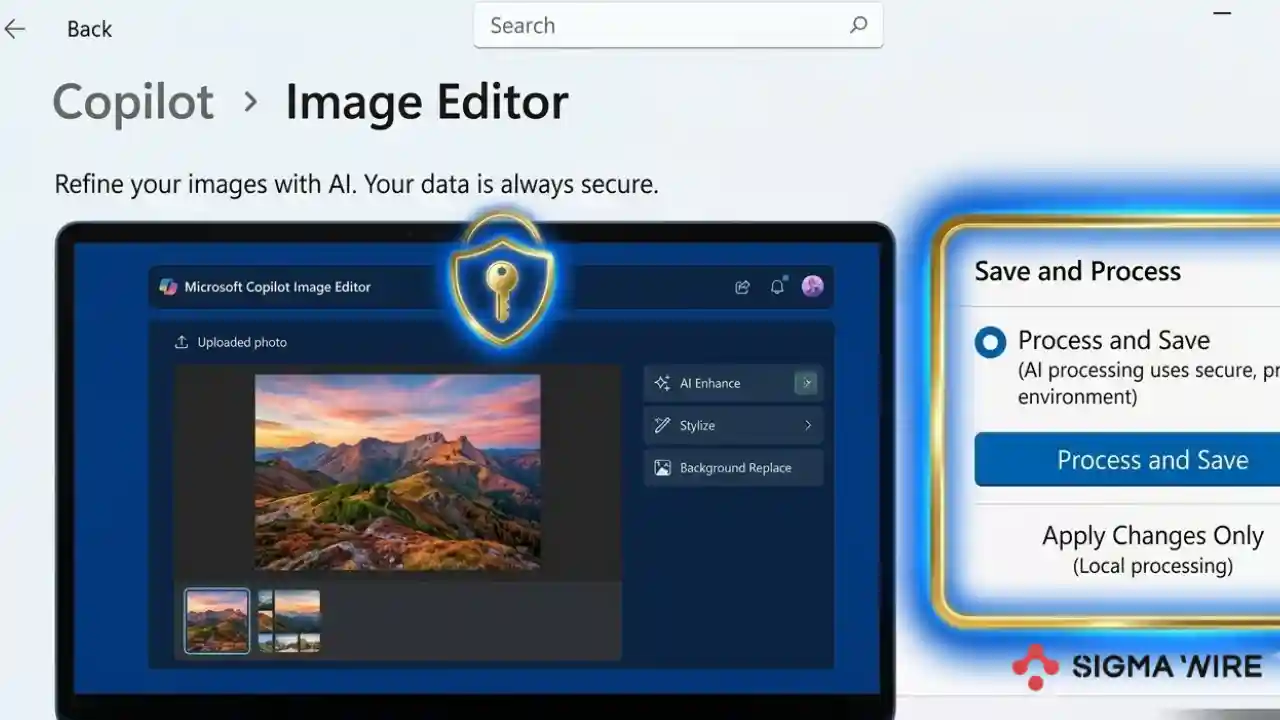Click the Uploaded photo label

(242, 342)
